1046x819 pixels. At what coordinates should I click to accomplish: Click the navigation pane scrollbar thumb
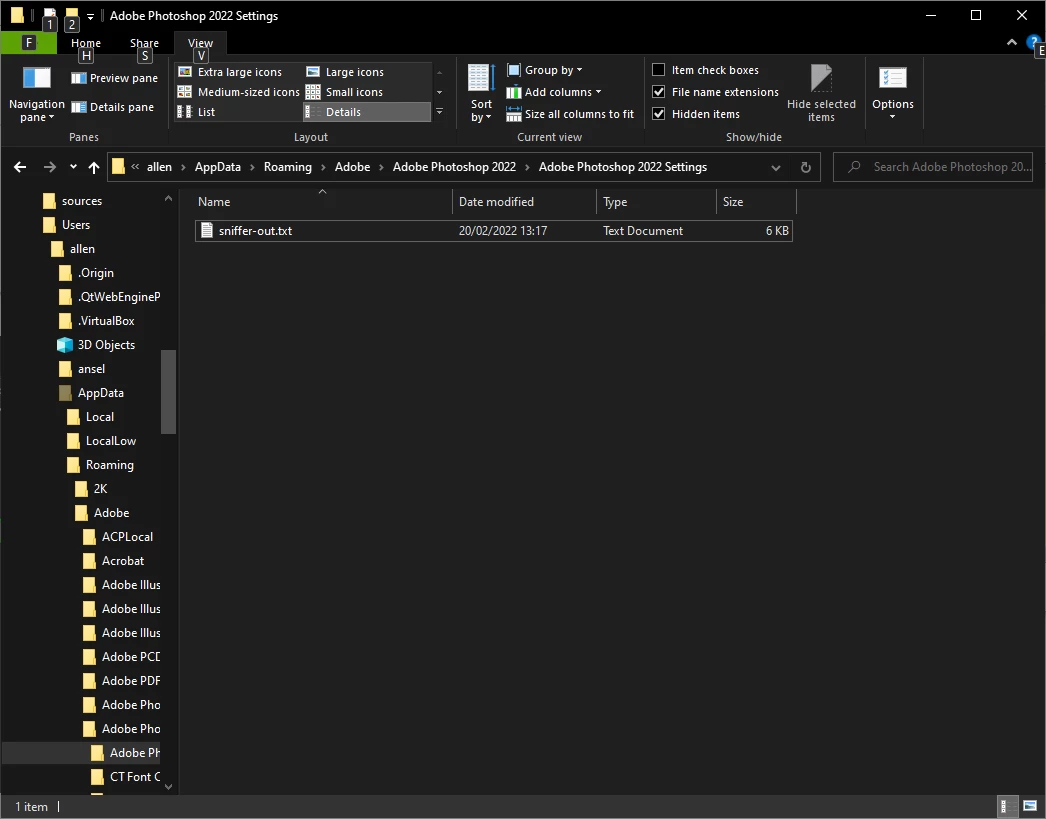[168, 391]
